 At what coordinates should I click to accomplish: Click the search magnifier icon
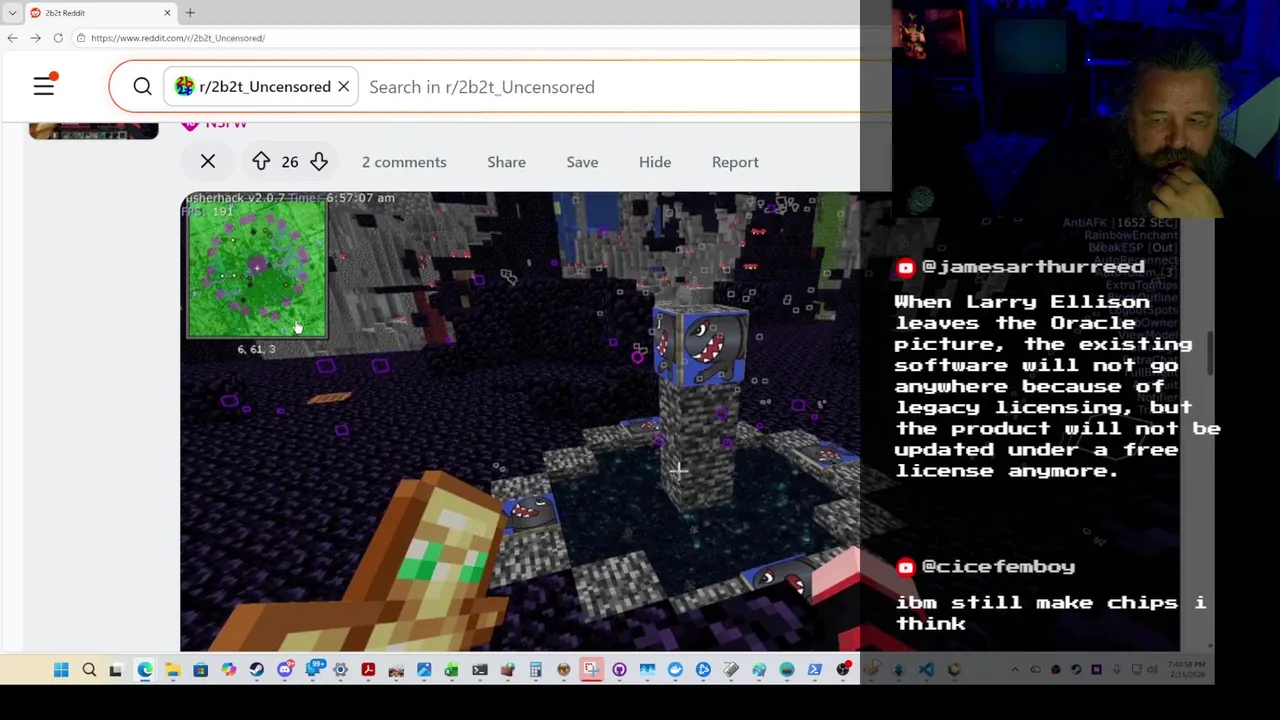coord(142,87)
